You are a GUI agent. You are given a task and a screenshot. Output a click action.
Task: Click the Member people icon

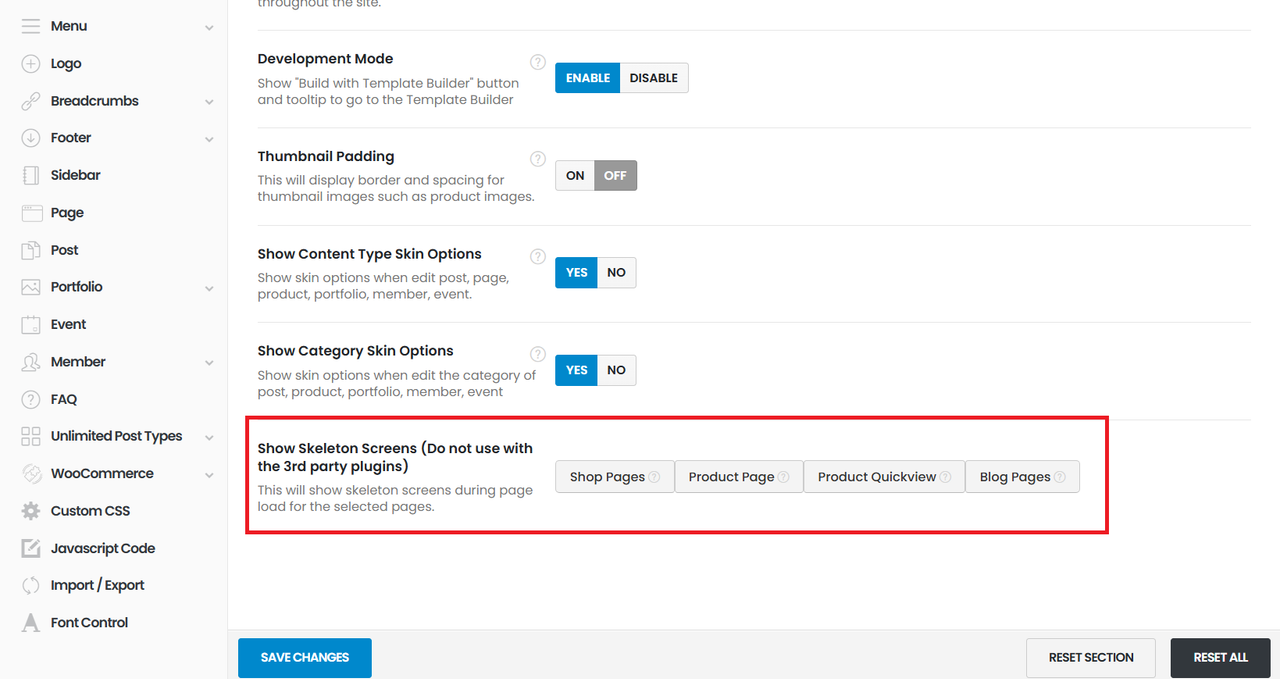(31, 362)
